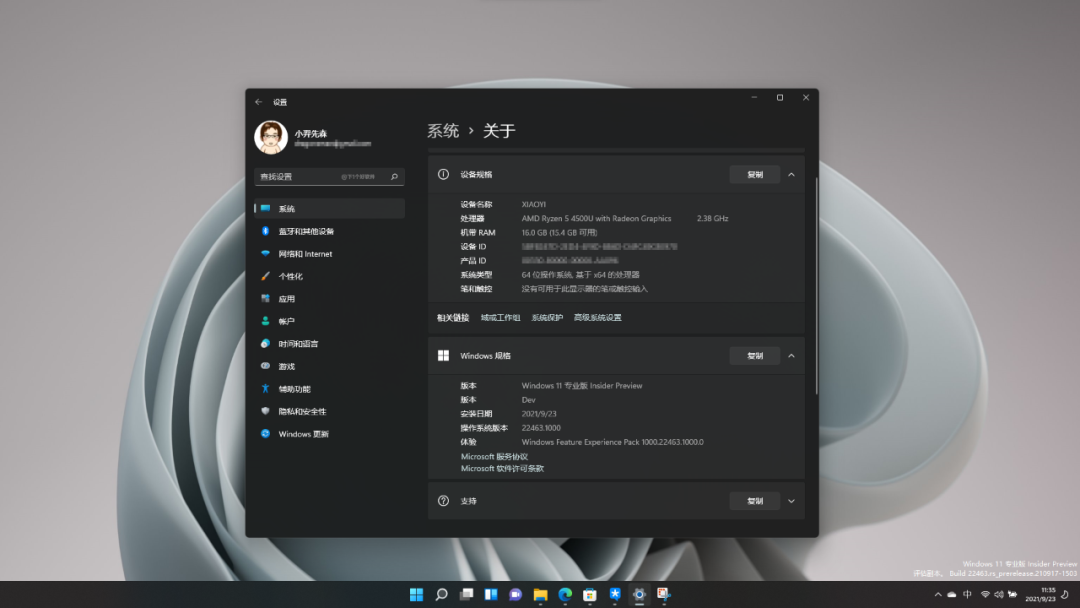Open the 高级系统设置 related link
The width and height of the screenshot is (1080, 608).
pos(598,317)
